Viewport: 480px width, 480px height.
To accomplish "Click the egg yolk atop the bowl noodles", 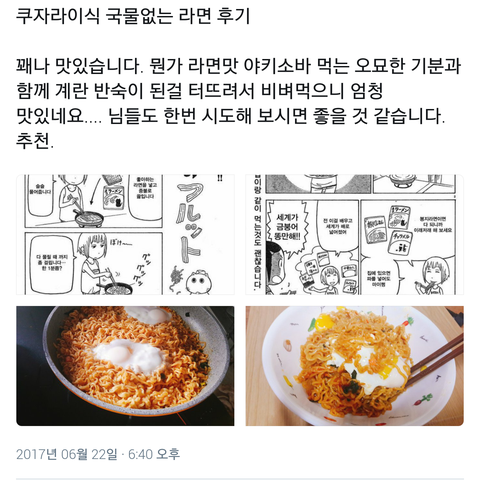I will [x=324, y=322].
